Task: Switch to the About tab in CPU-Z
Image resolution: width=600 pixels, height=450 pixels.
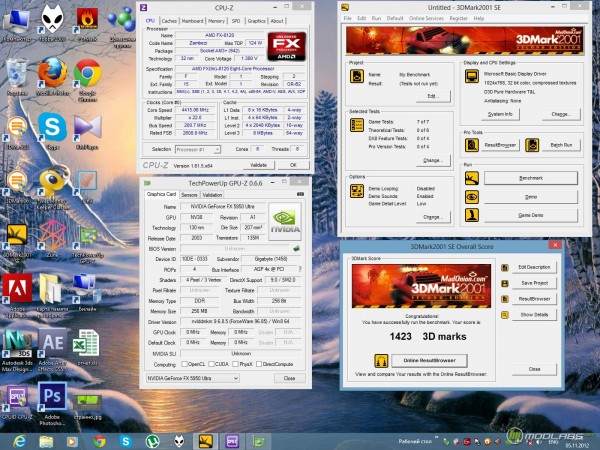Action: [x=277, y=21]
